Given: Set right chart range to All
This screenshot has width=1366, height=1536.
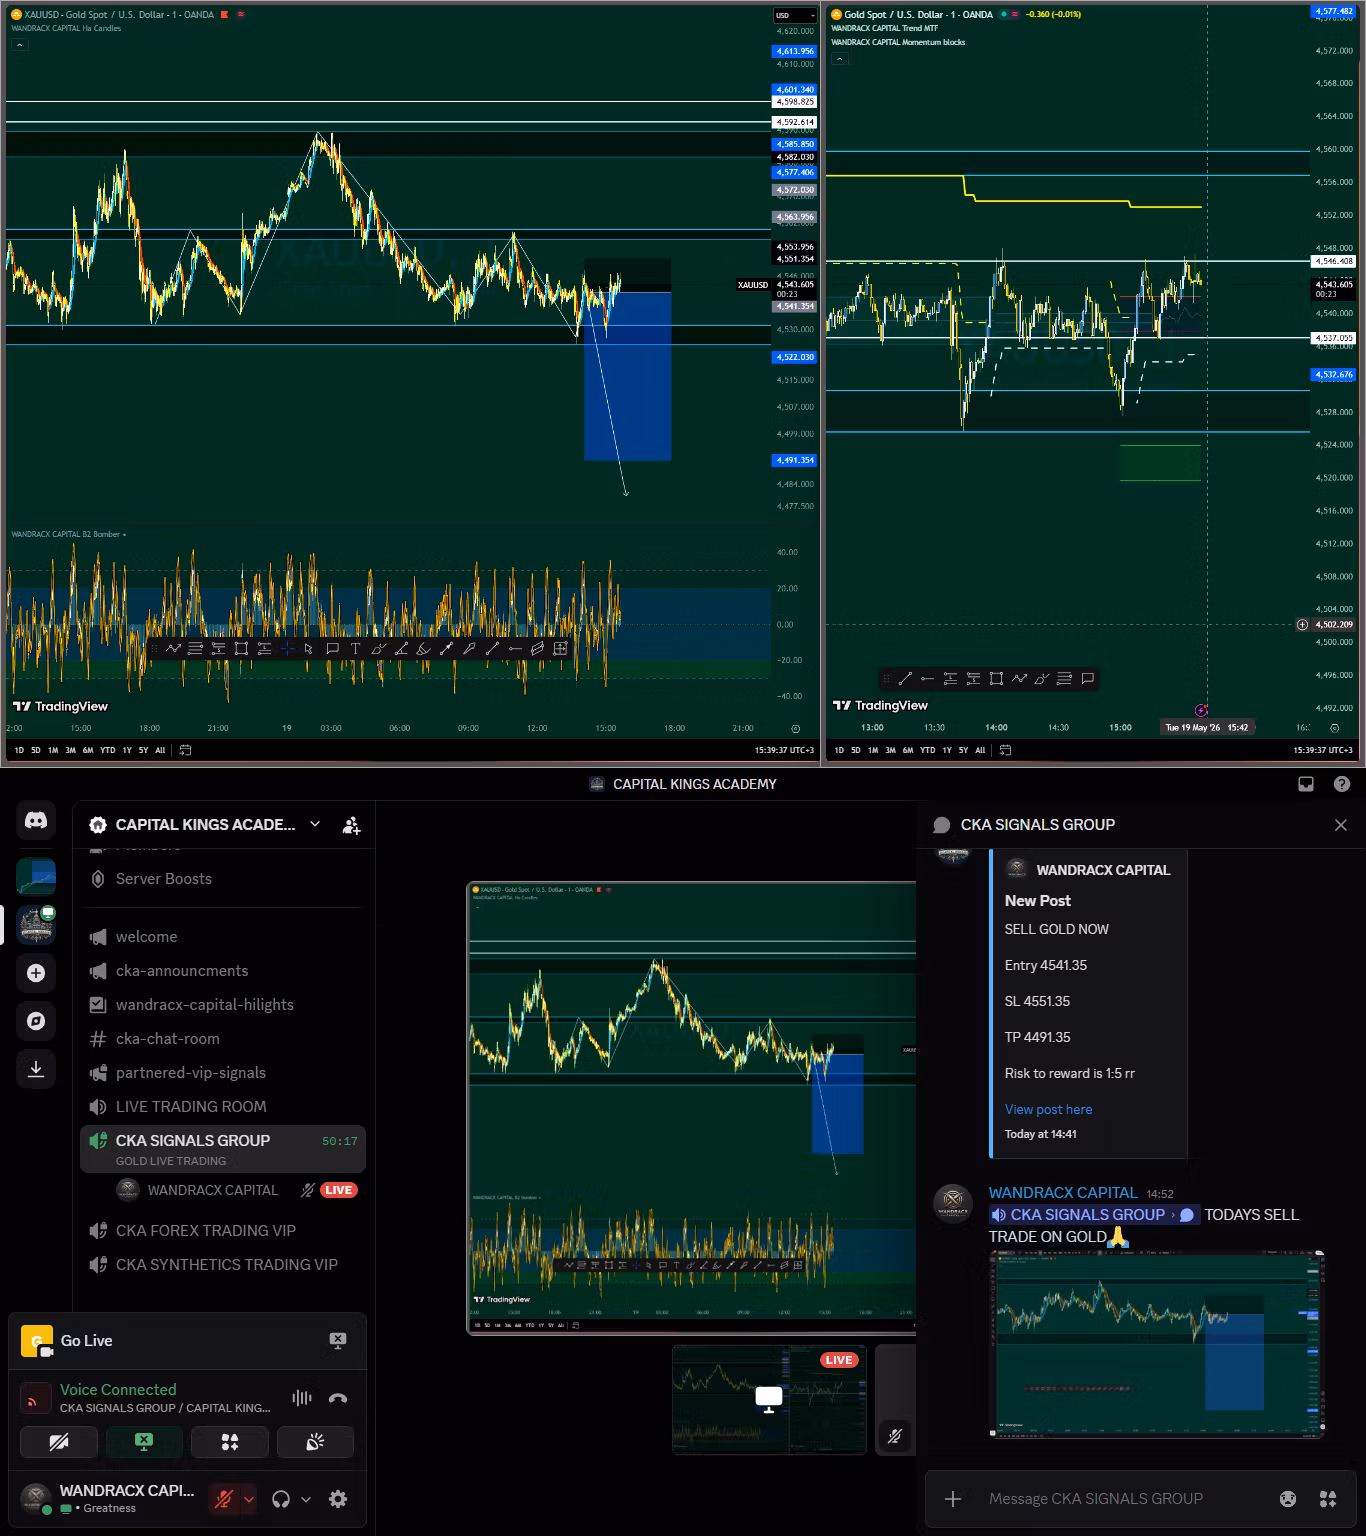Looking at the screenshot, I should pyautogui.click(x=980, y=750).
